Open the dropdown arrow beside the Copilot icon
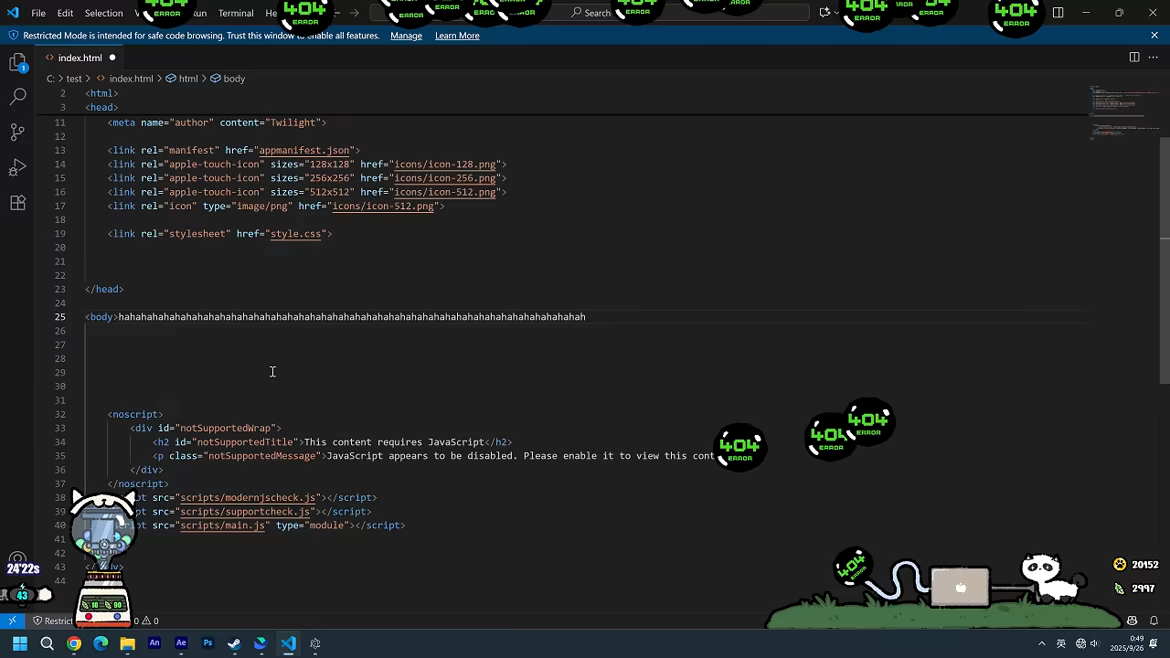Image resolution: width=1170 pixels, height=658 pixels. coord(836,13)
